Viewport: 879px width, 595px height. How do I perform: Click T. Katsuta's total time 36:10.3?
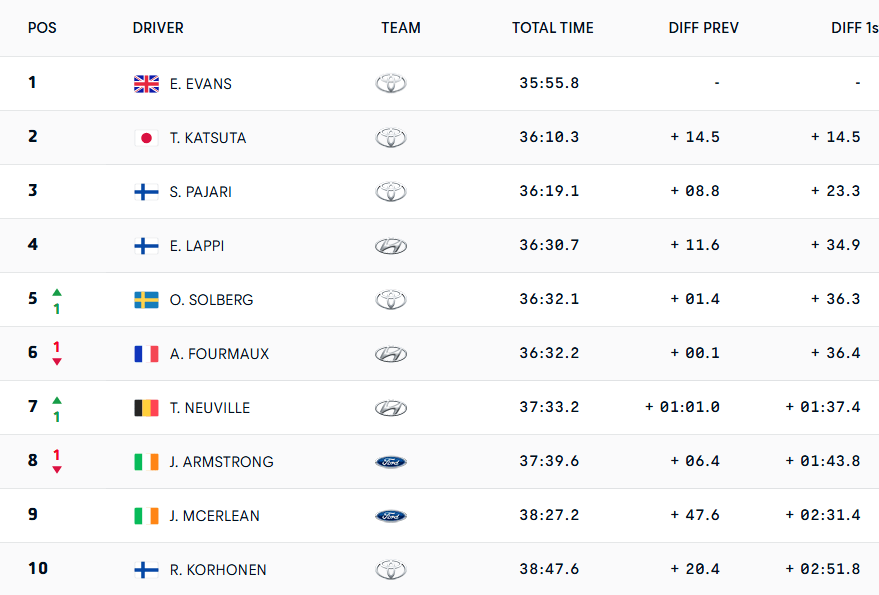[549, 138]
